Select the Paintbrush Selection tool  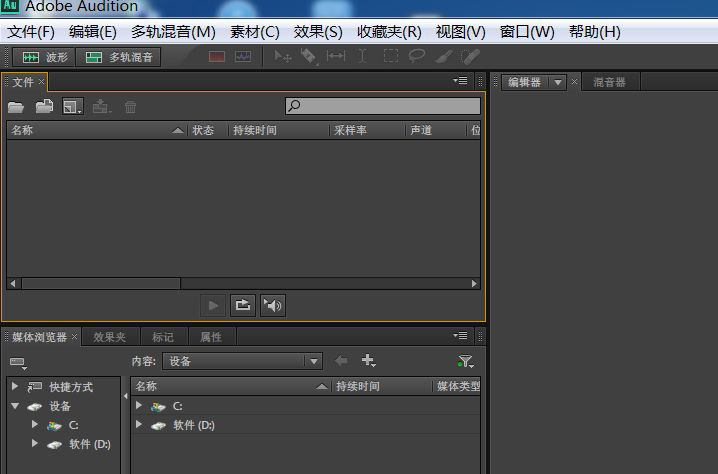tap(444, 56)
